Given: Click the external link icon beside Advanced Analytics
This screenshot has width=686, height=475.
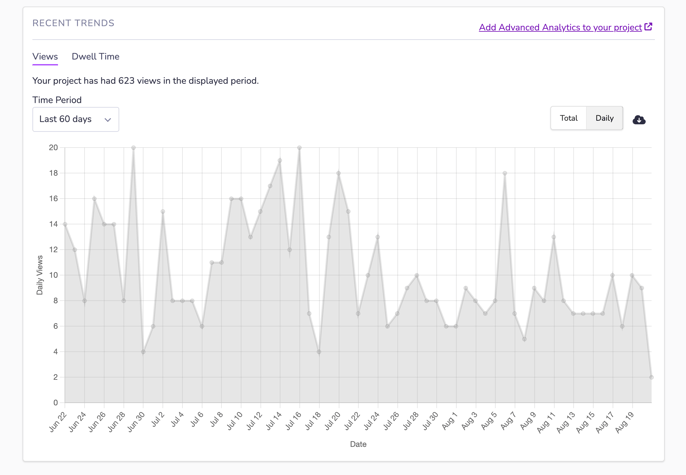Looking at the screenshot, I should [648, 27].
